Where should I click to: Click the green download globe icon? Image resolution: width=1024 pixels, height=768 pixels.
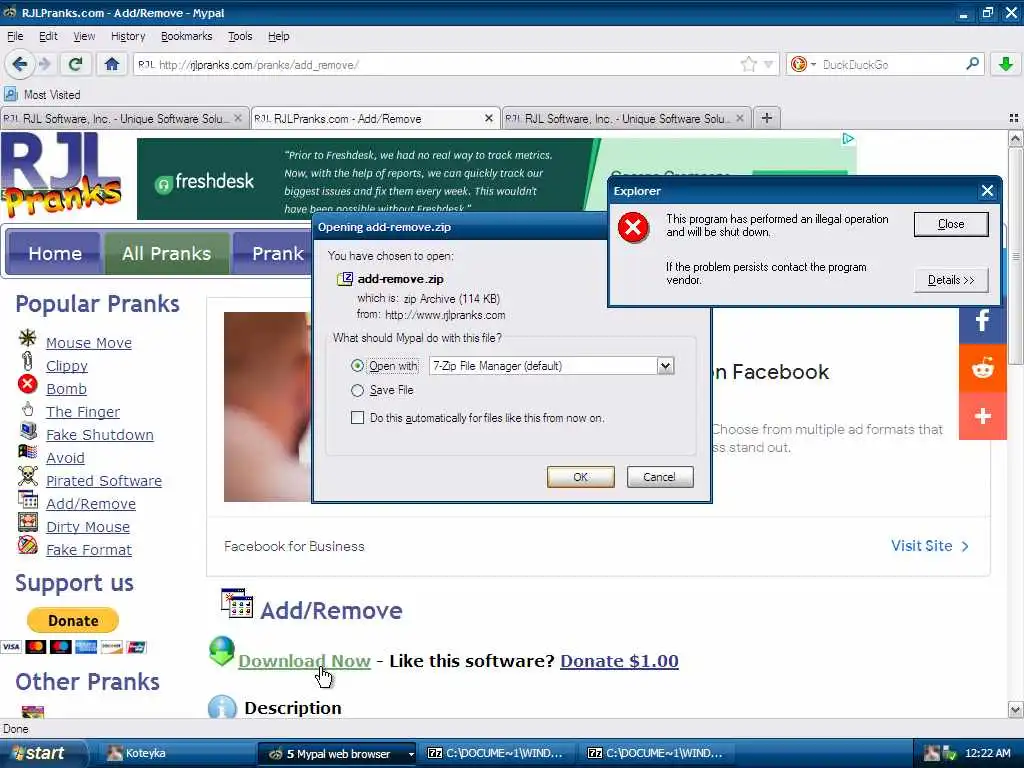pos(222,651)
